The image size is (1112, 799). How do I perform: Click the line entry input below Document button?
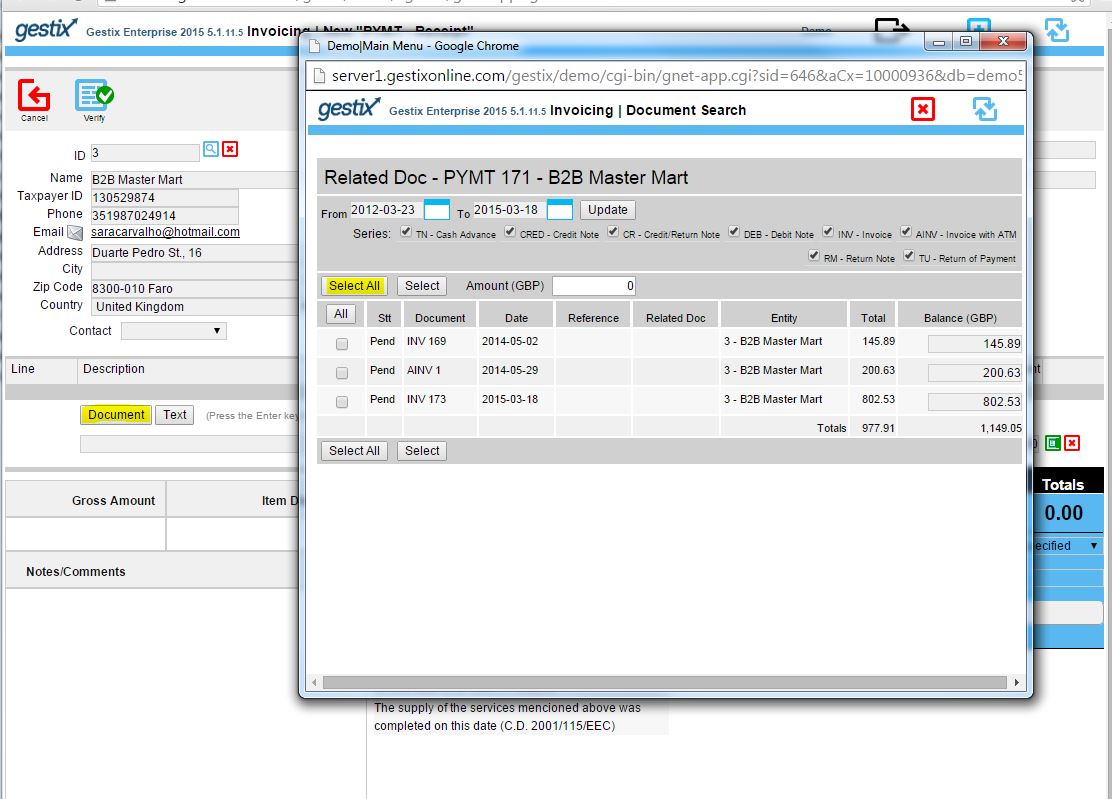pyautogui.click(x=189, y=445)
